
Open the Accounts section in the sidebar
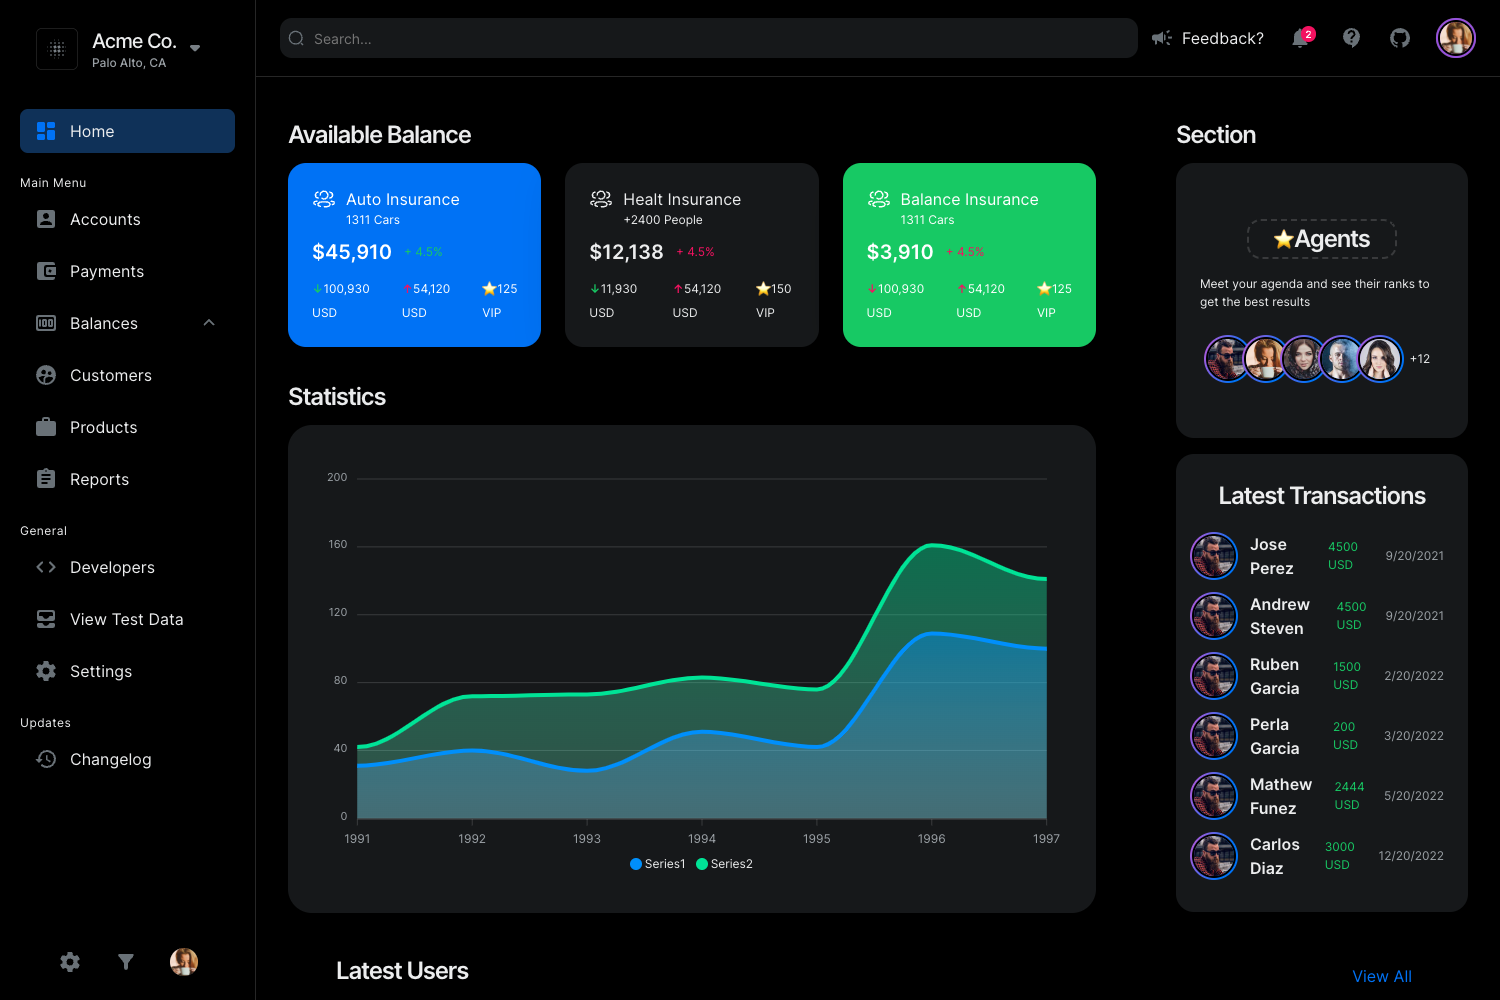104,219
